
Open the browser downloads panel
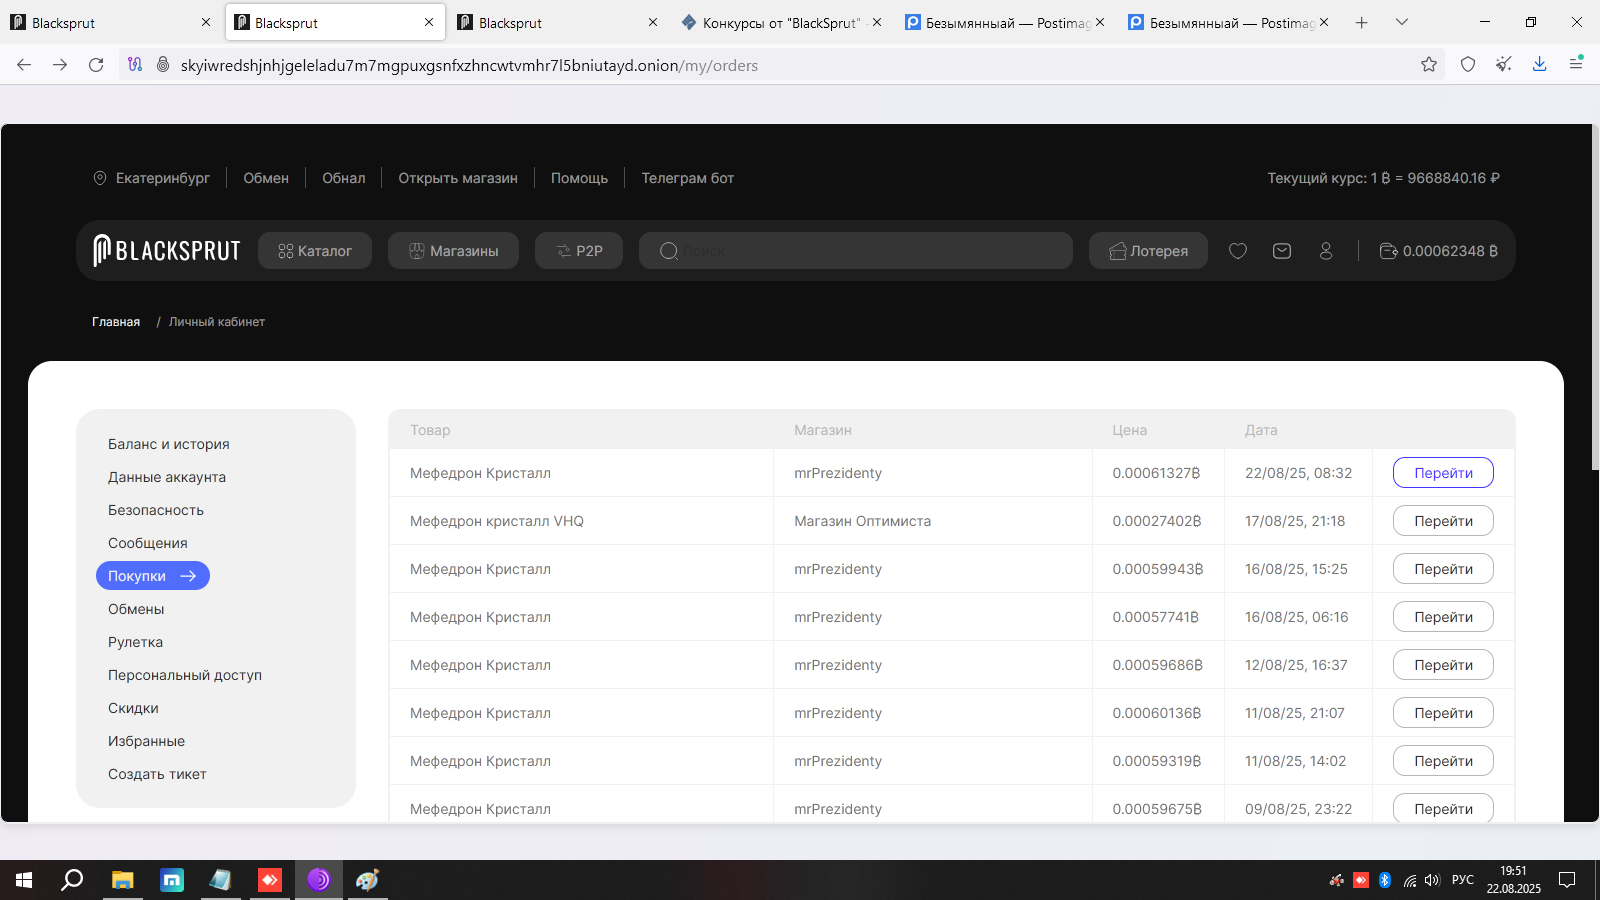coord(1540,65)
